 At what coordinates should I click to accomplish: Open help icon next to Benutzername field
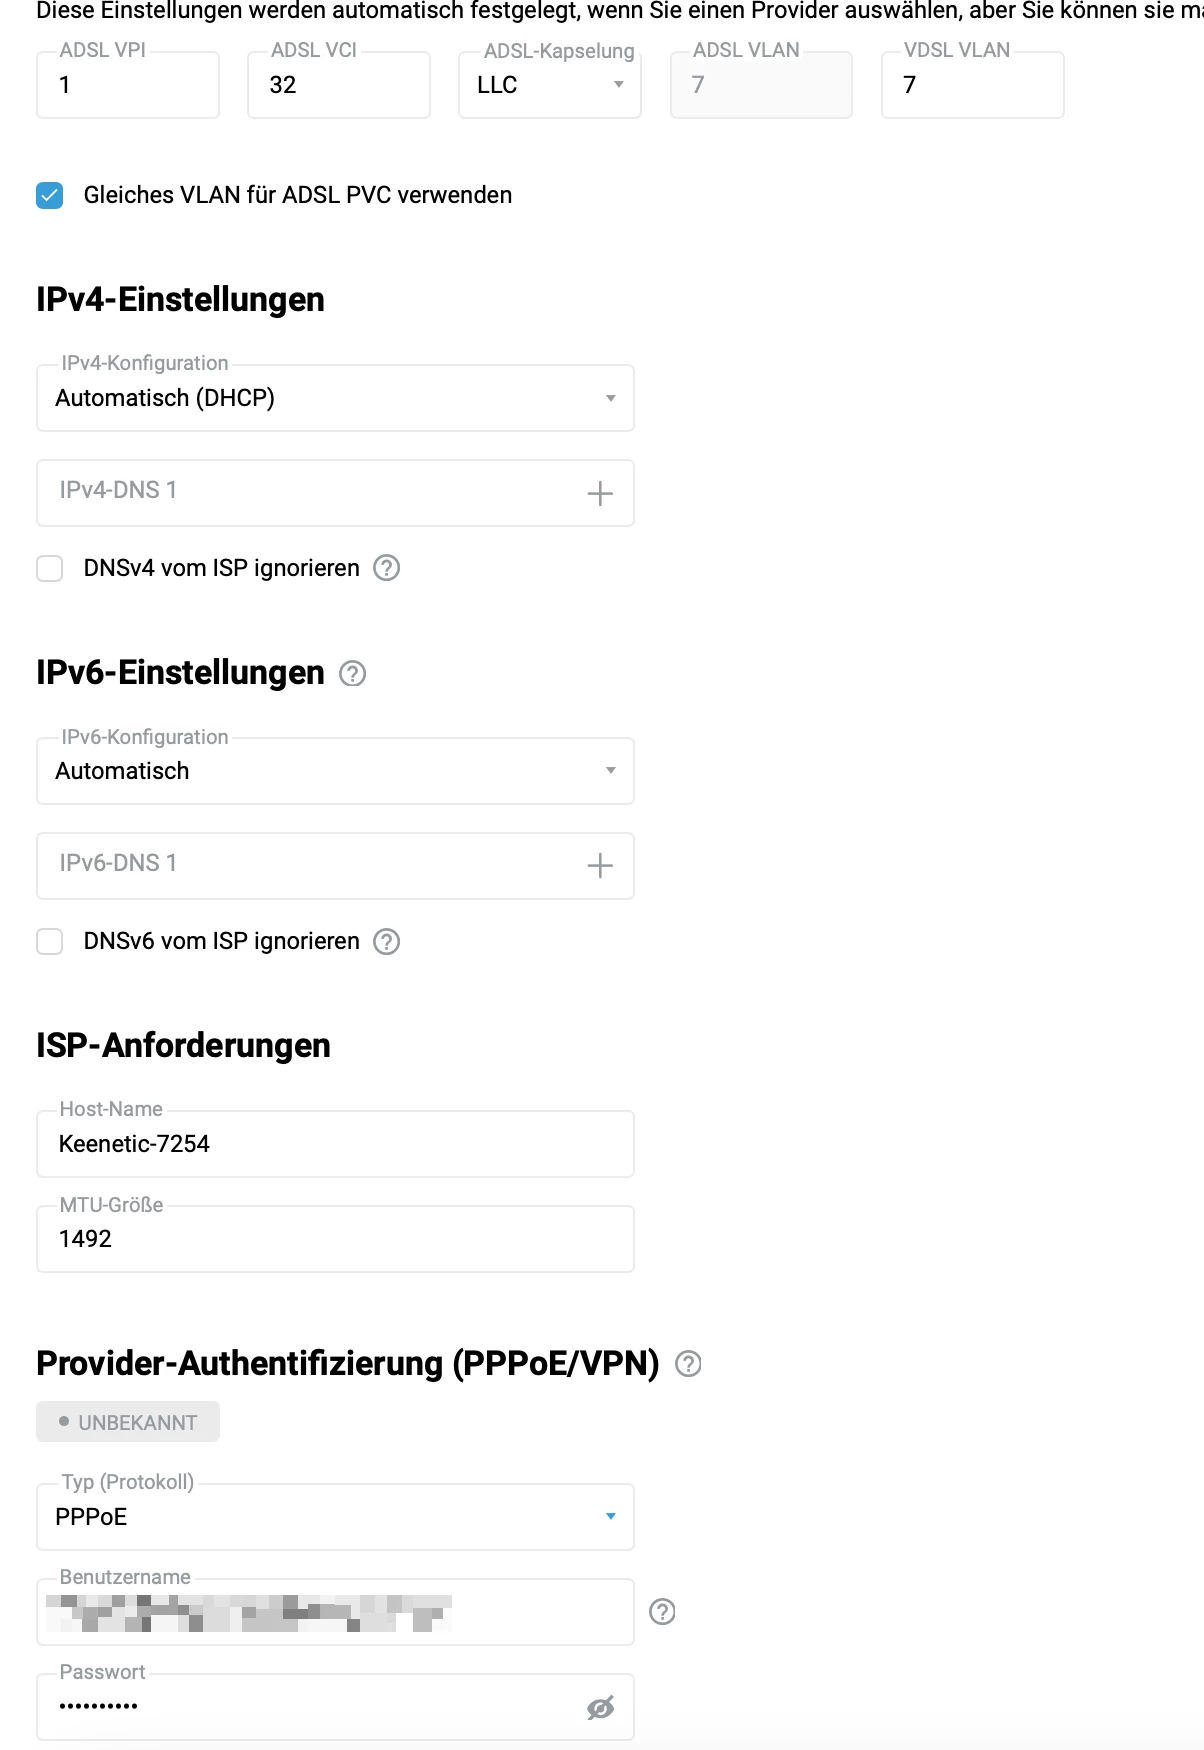tap(662, 1611)
